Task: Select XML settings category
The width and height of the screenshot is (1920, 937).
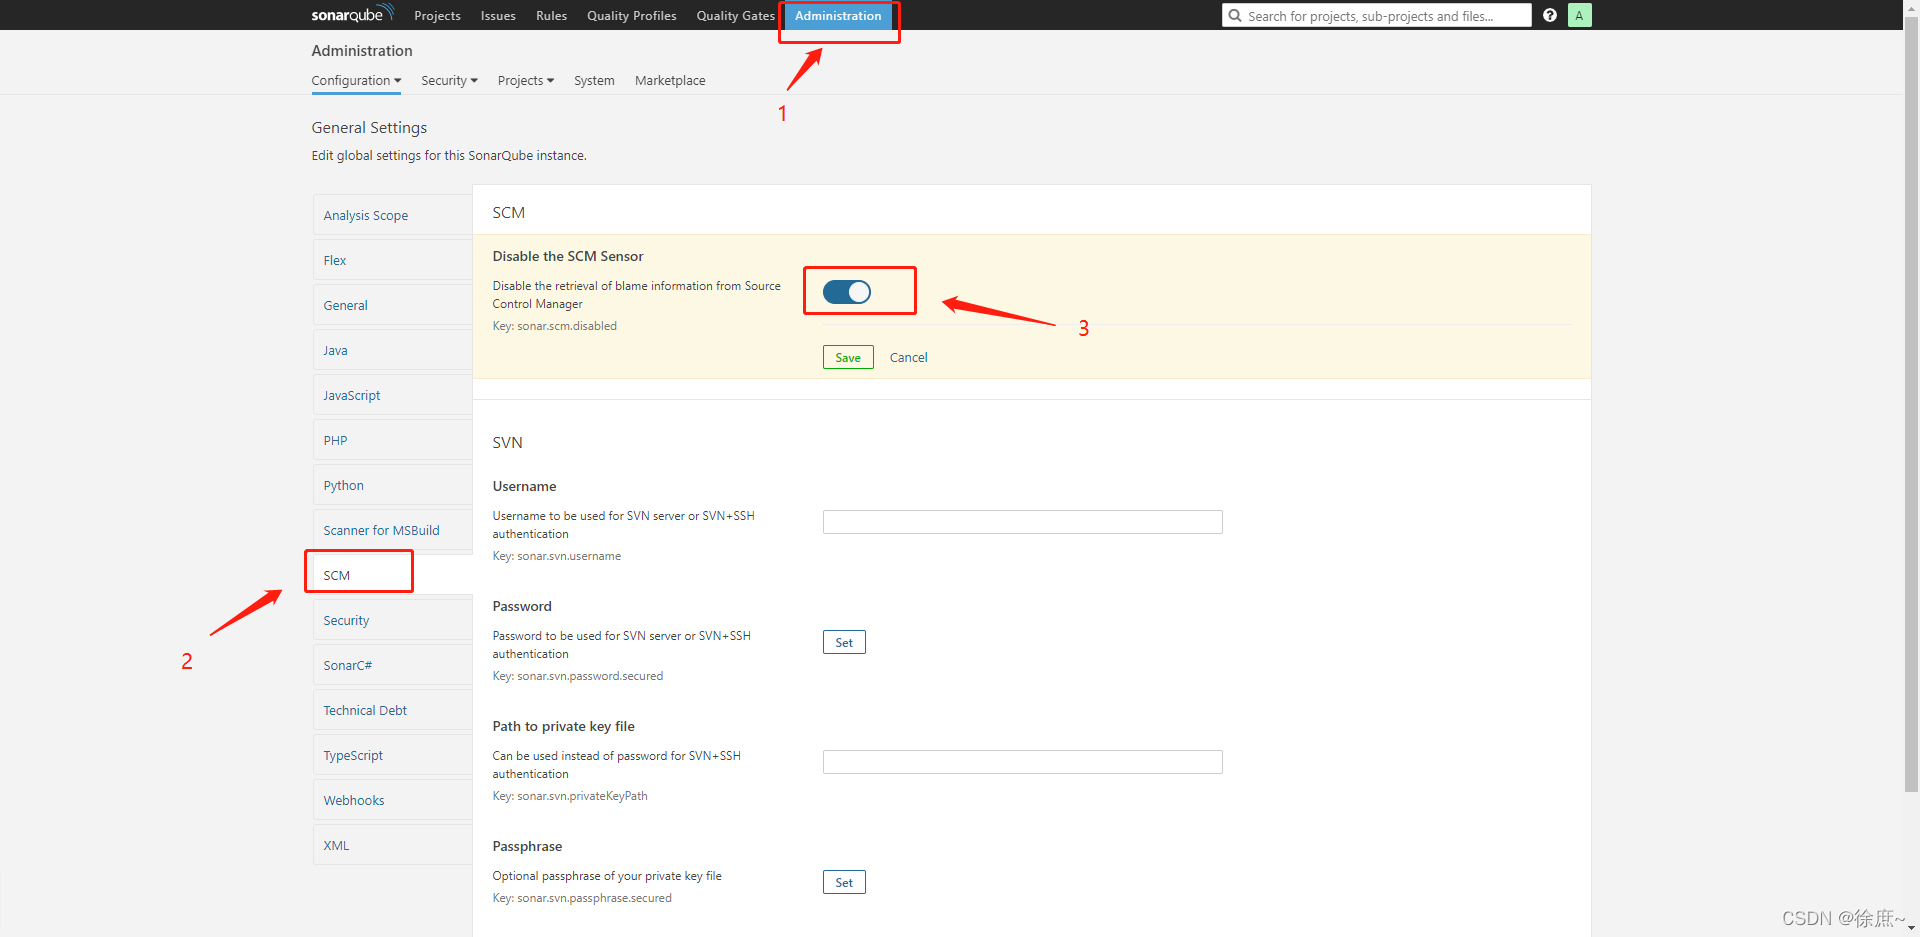Action: 392,845
